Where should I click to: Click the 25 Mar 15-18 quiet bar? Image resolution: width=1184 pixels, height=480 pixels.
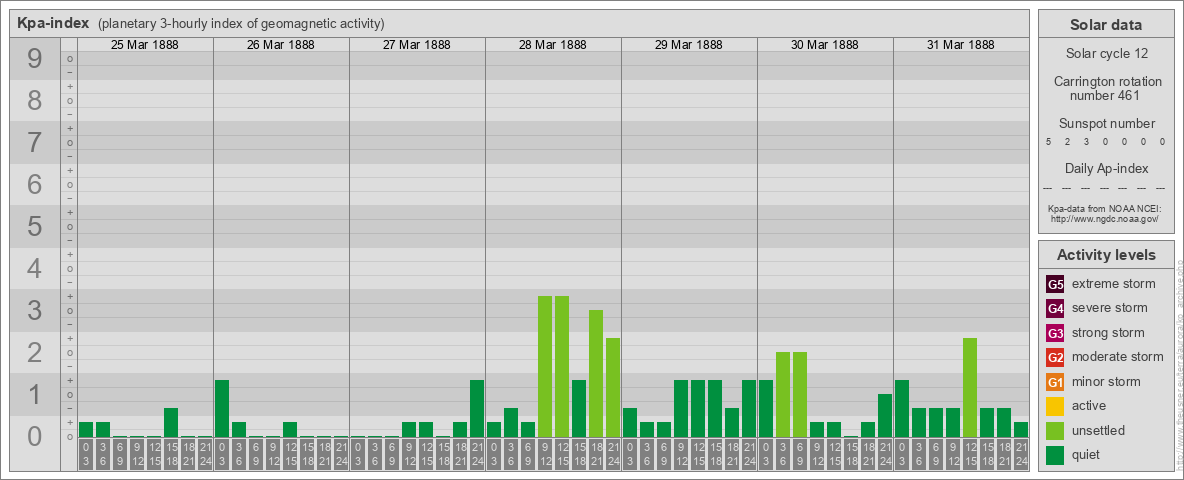171,423
